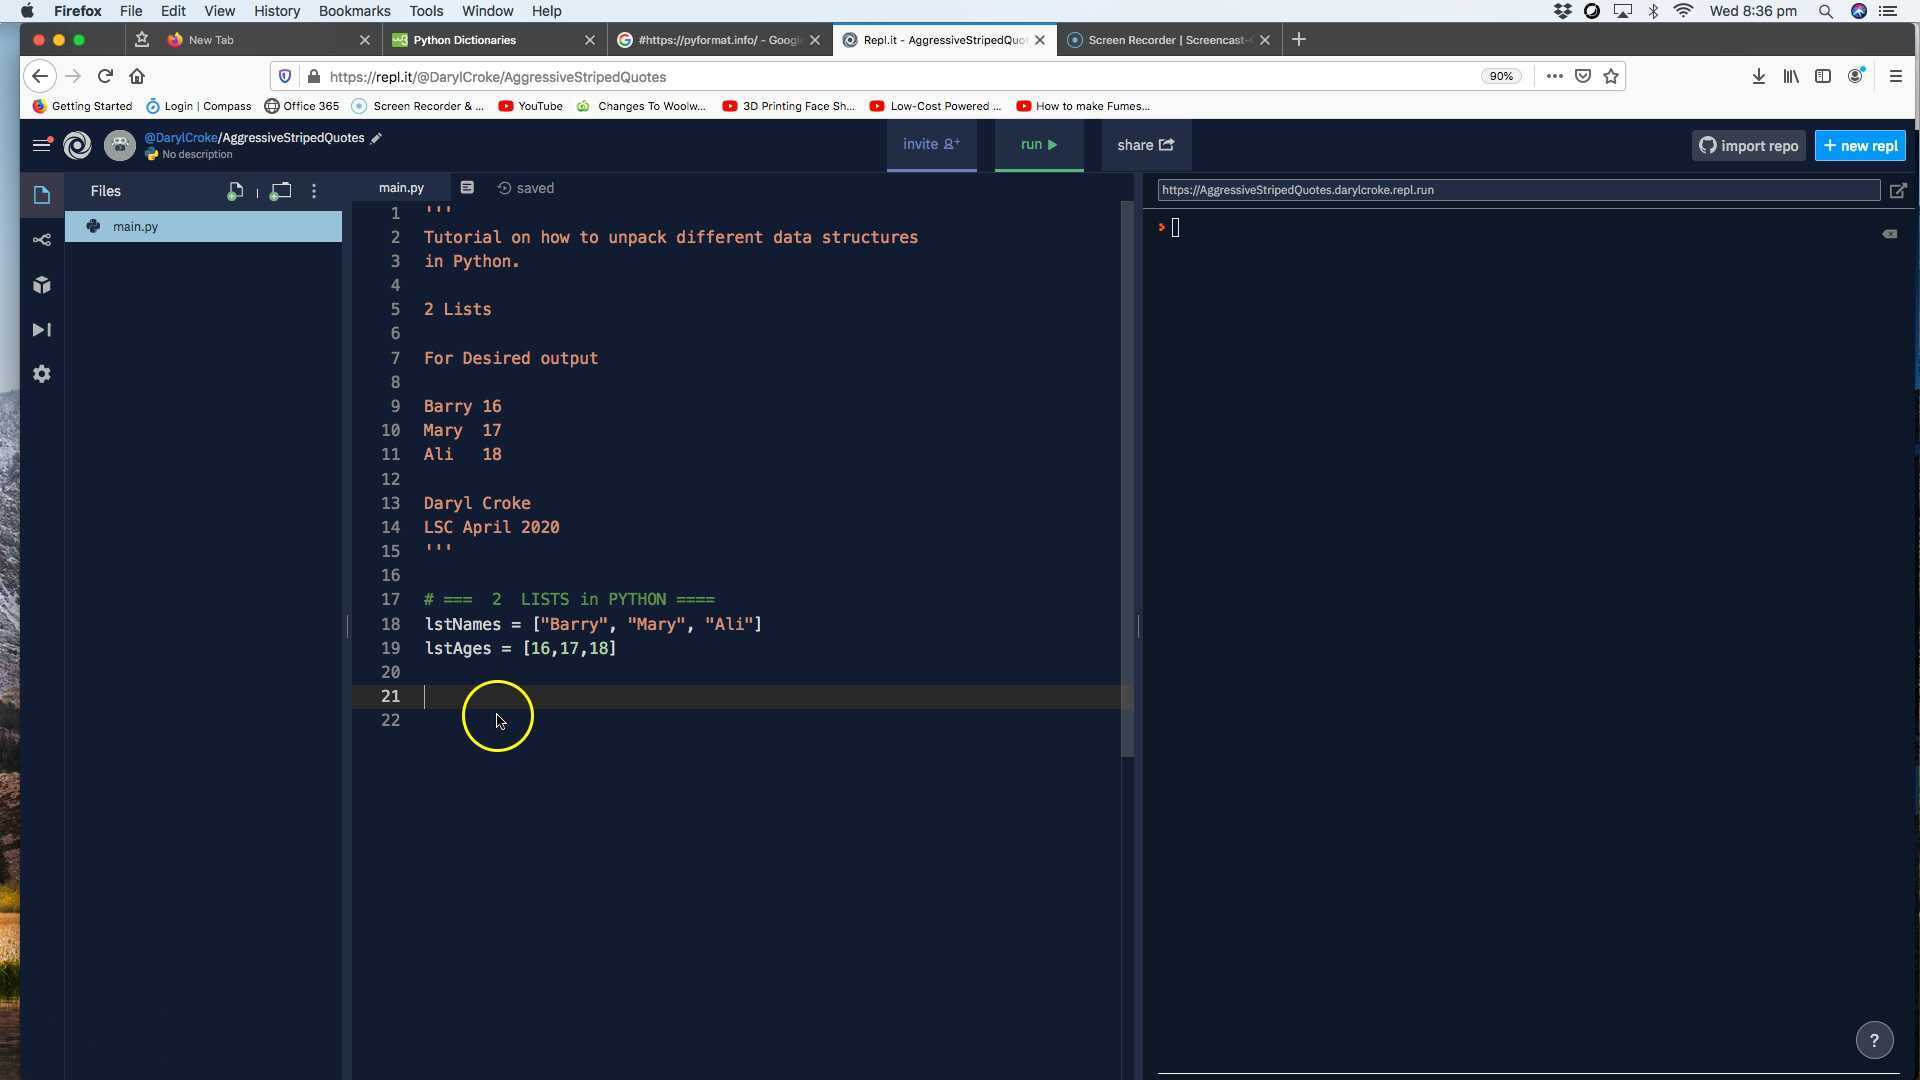This screenshot has height=1080, width=1920.
Task: Select the main.py file in the Files list
Action: point(135,226)
